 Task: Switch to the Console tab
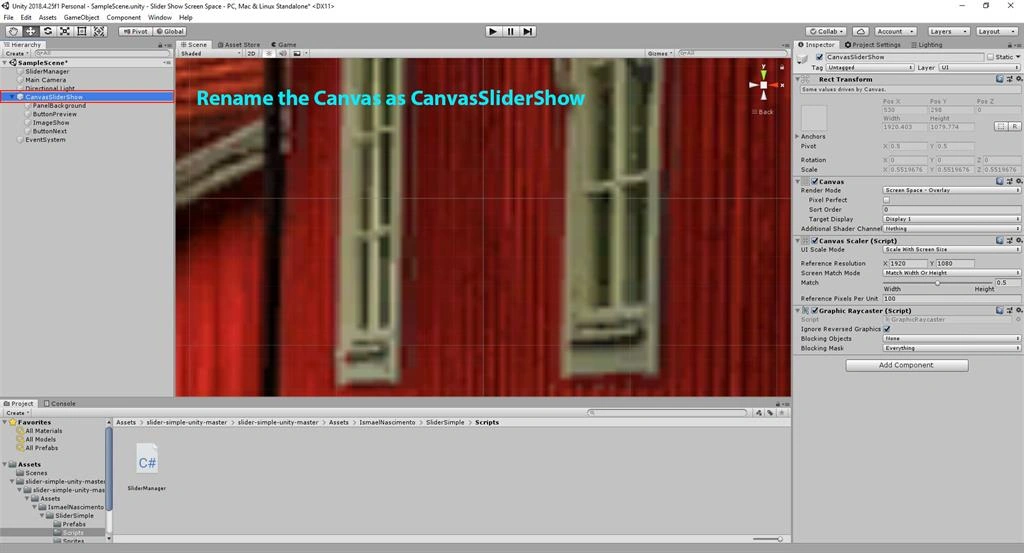[x=59, y=403]
